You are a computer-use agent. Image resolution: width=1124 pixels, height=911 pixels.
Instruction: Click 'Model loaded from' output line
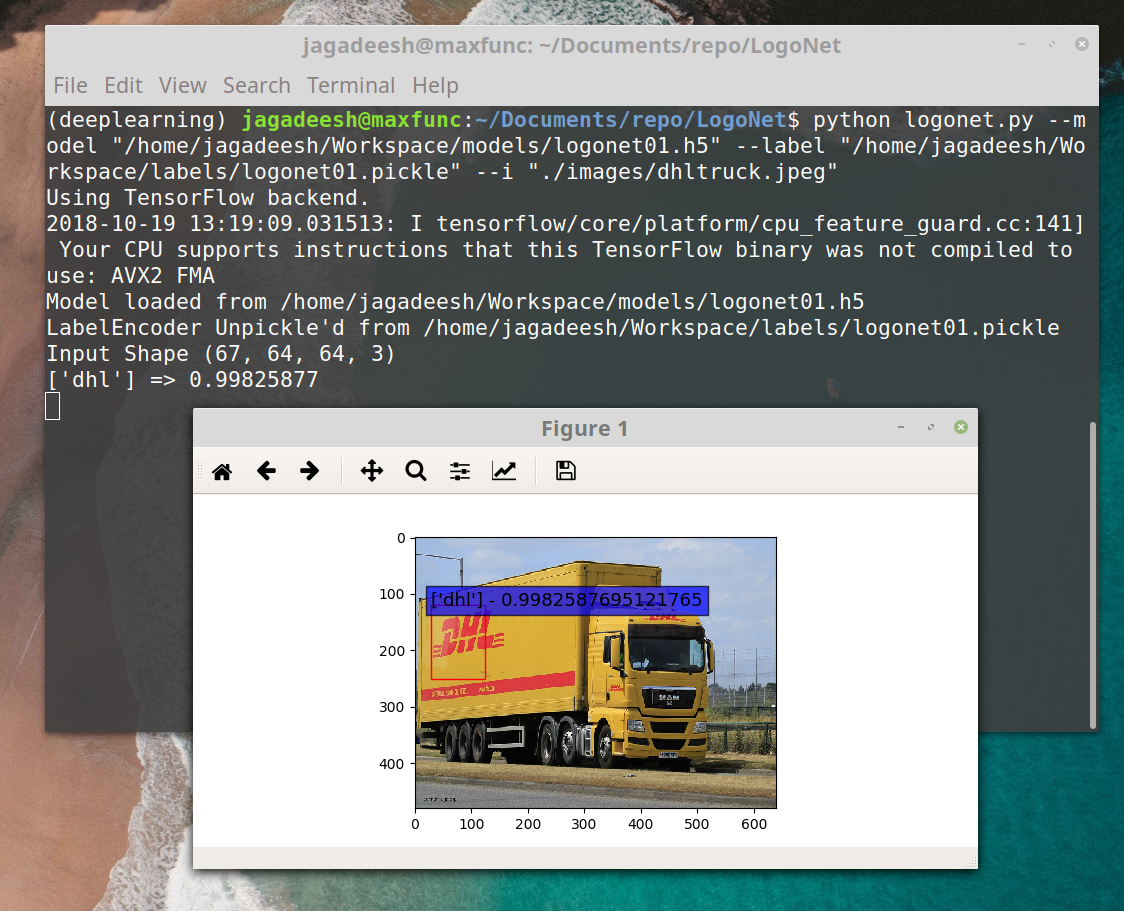pos(455,302)
